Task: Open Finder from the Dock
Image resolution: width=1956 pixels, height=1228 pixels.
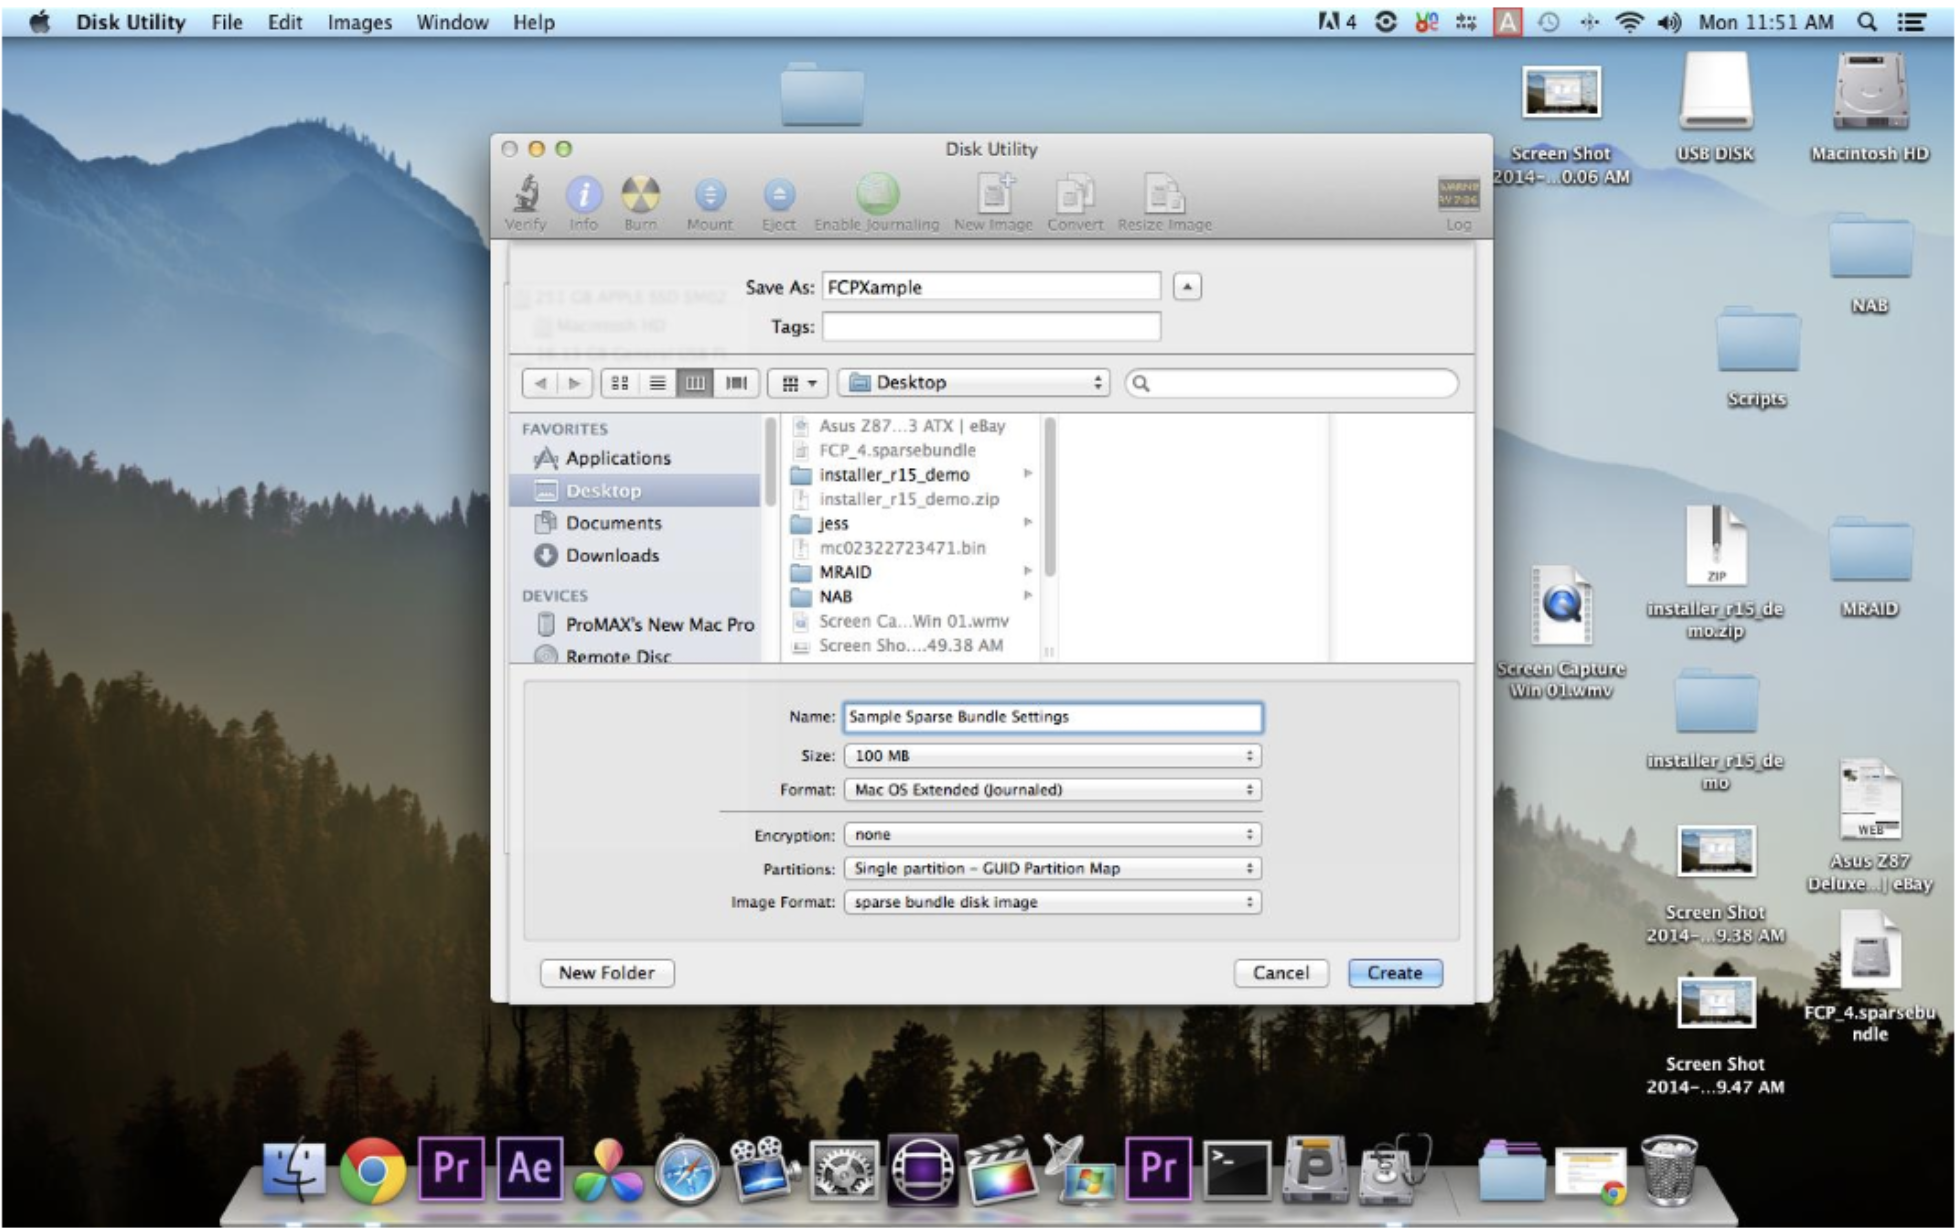Action: click(x=293, y=1169)
